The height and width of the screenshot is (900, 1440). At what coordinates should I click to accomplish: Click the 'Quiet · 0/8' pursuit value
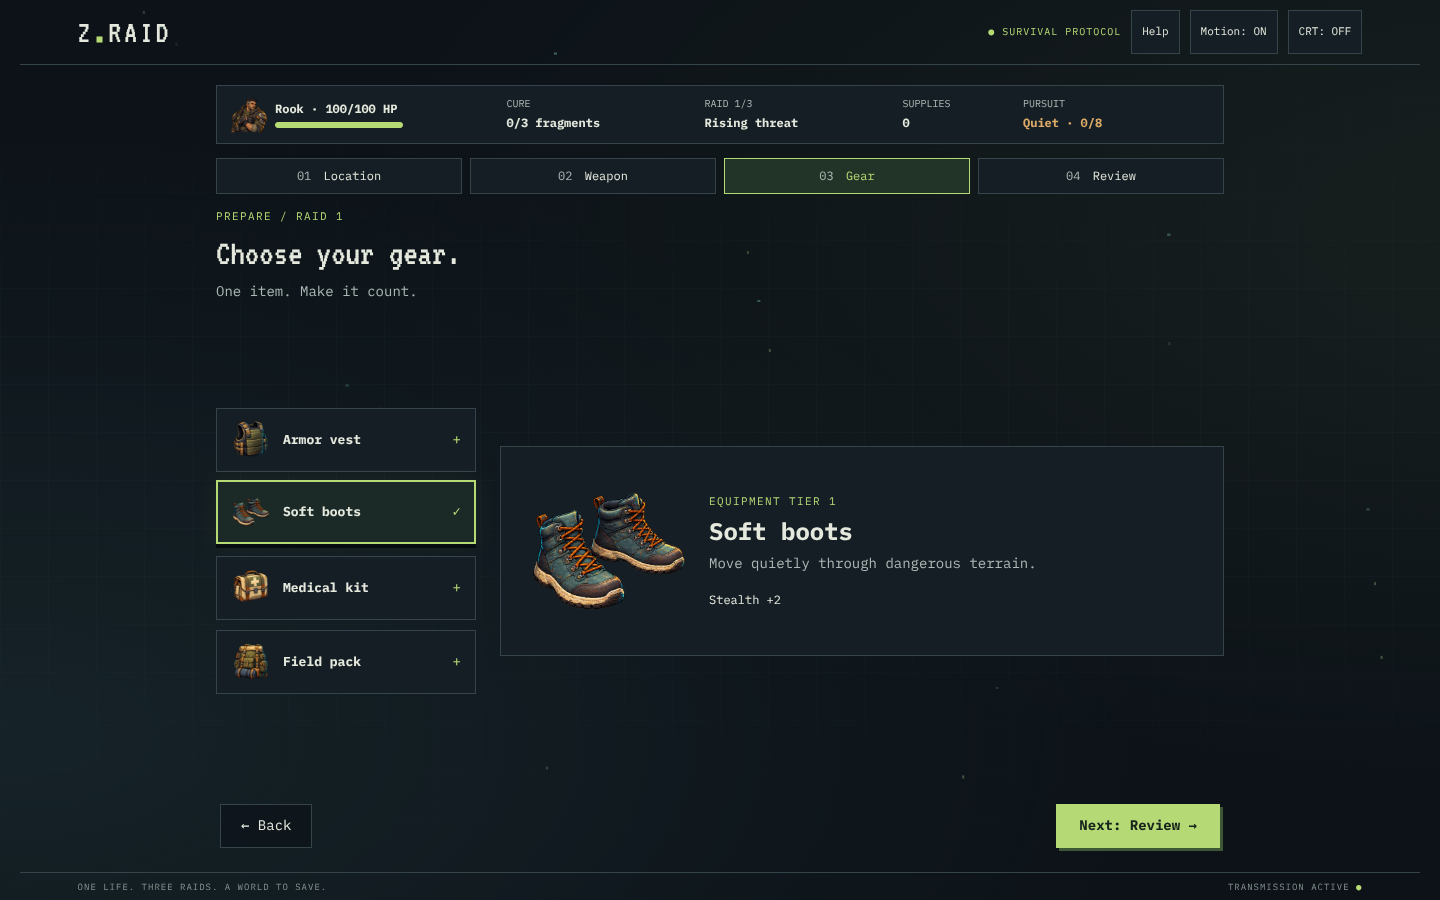point(1062,123)
